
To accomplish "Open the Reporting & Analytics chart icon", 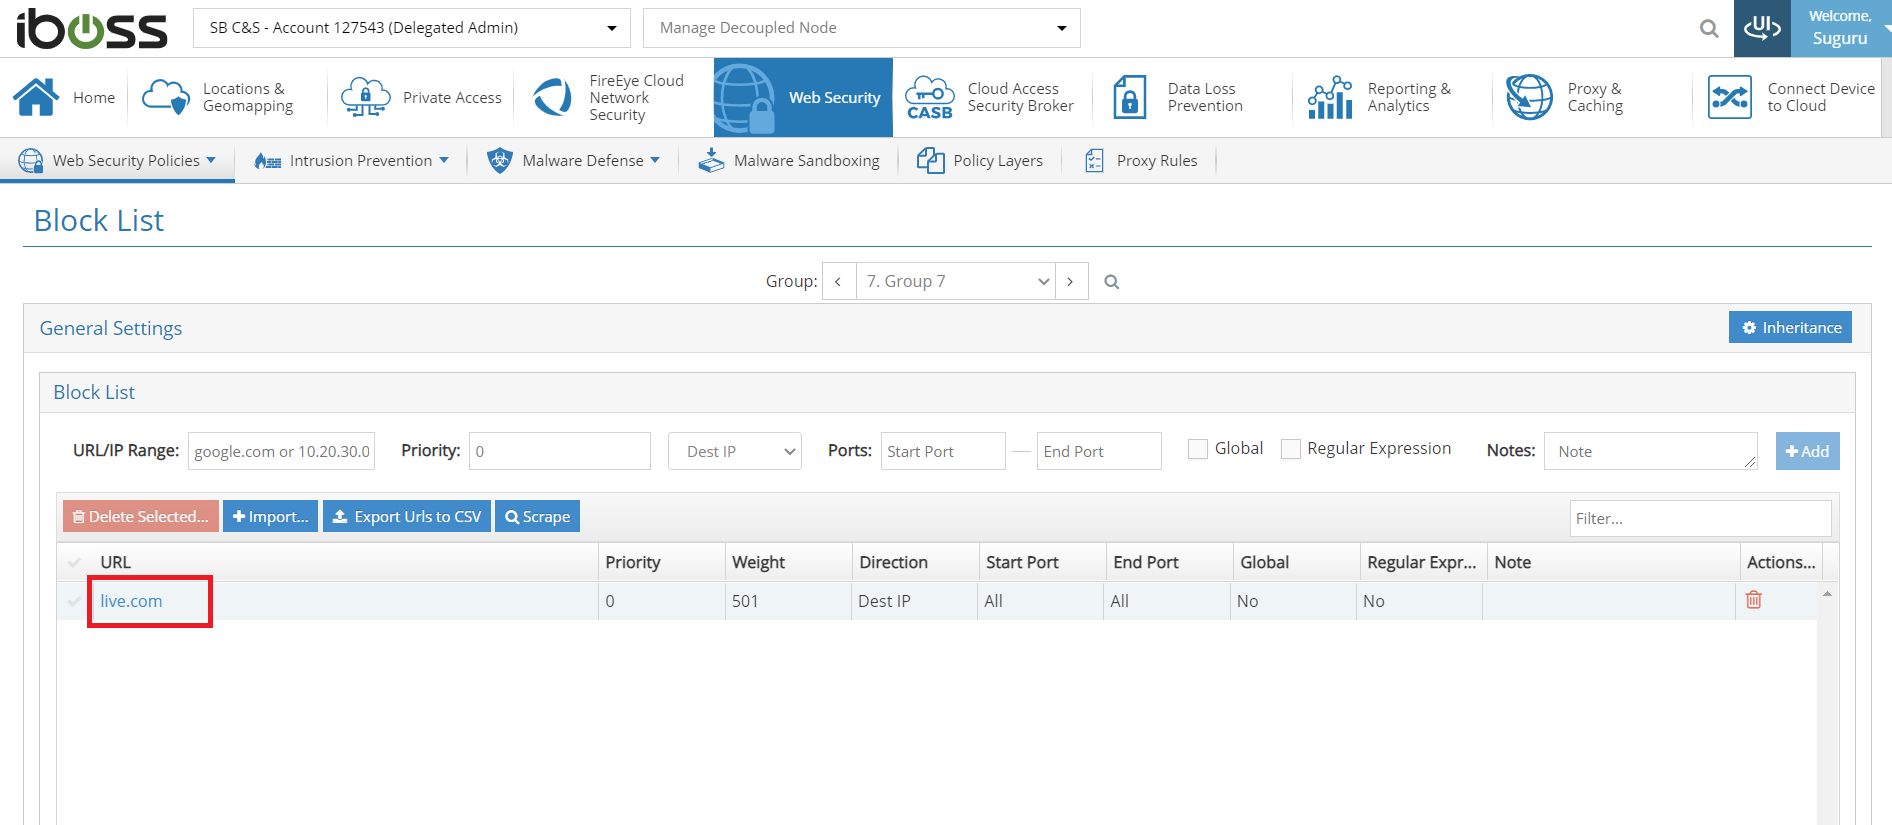I will pyautogui.click(x=1329, y=97).
